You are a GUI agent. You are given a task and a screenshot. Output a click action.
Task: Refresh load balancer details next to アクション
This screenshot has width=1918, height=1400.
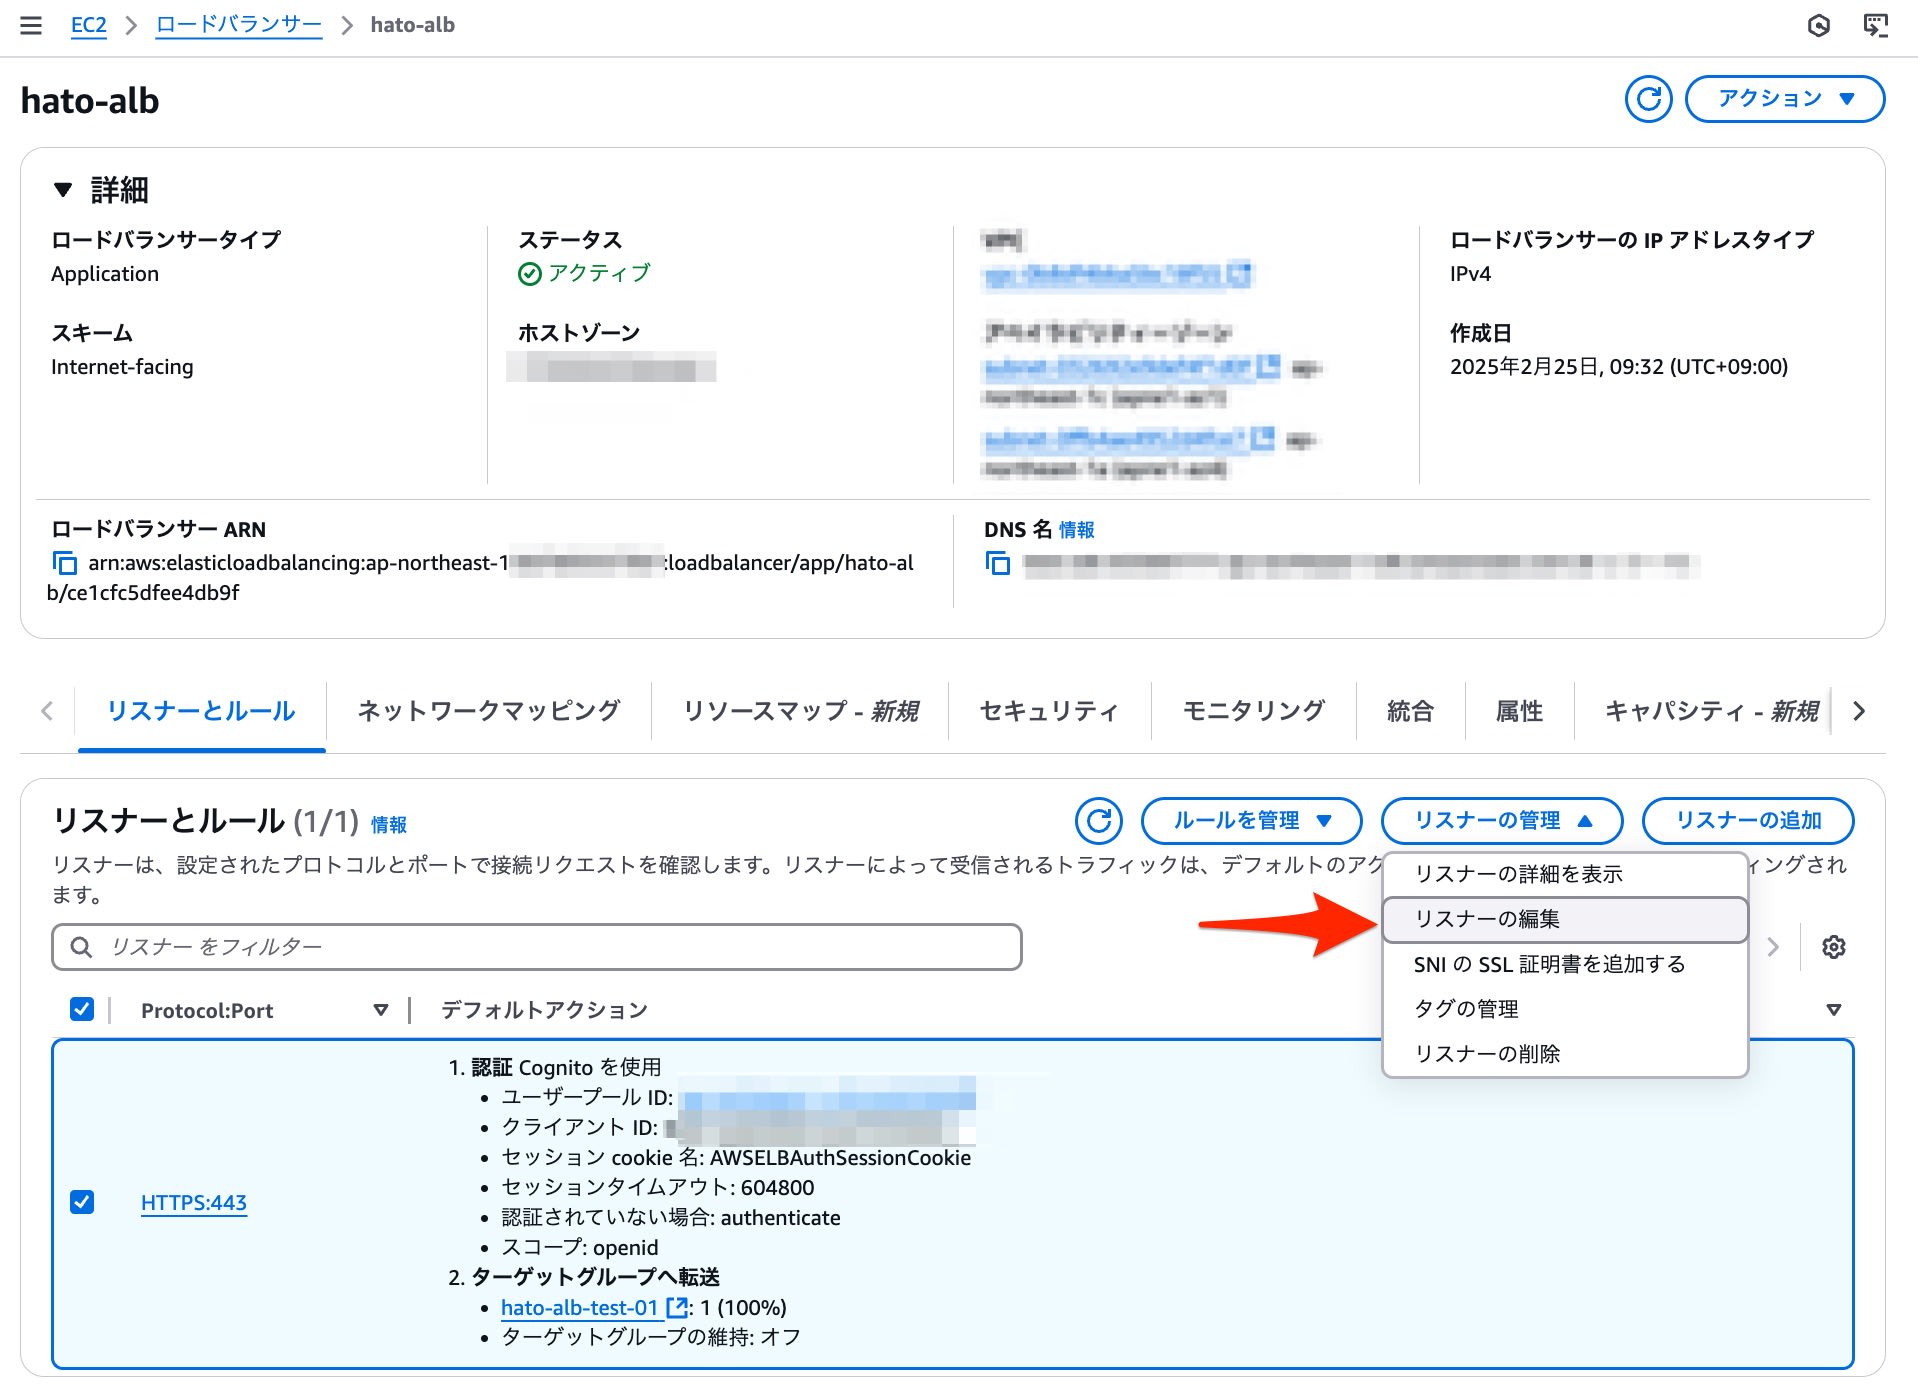click(x=1648, y=99)
